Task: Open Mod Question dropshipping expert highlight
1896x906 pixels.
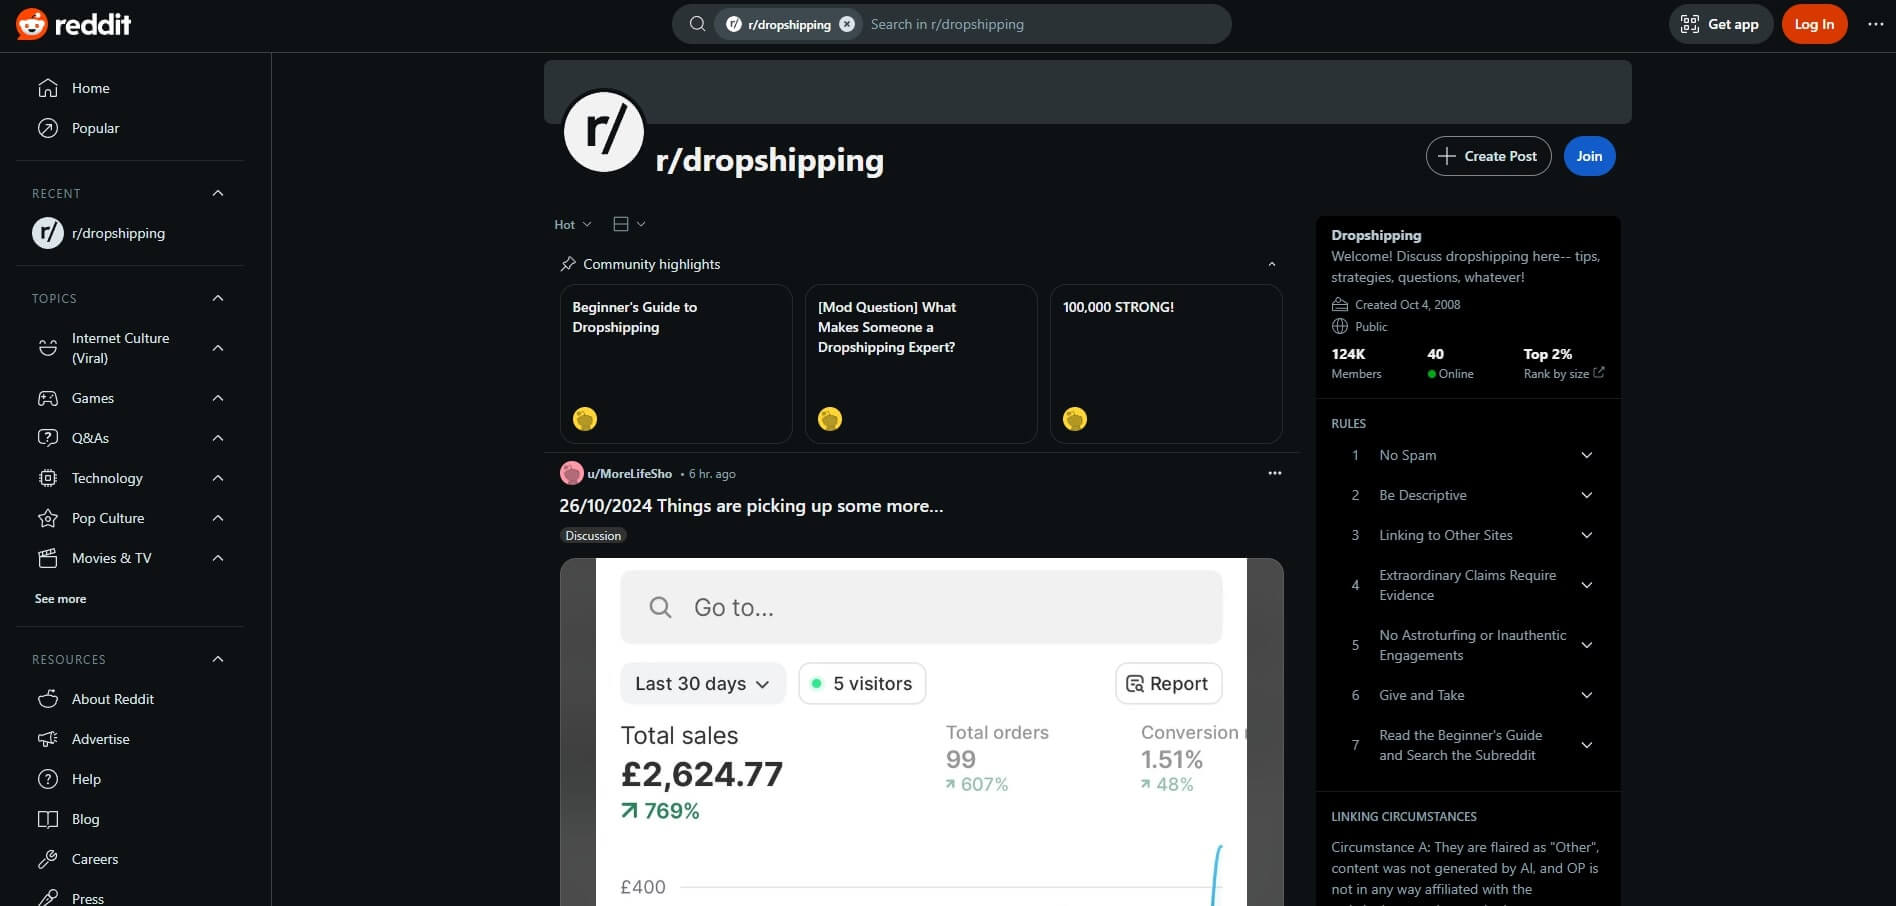Action: click(x=921, y=364)
